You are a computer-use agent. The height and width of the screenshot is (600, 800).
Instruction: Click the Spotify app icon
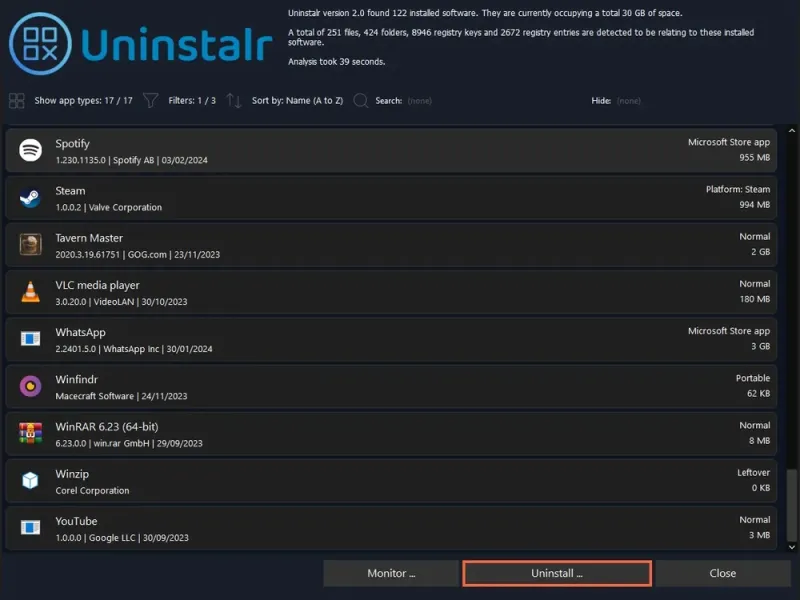pyautogui.click(x=31, y=151)
